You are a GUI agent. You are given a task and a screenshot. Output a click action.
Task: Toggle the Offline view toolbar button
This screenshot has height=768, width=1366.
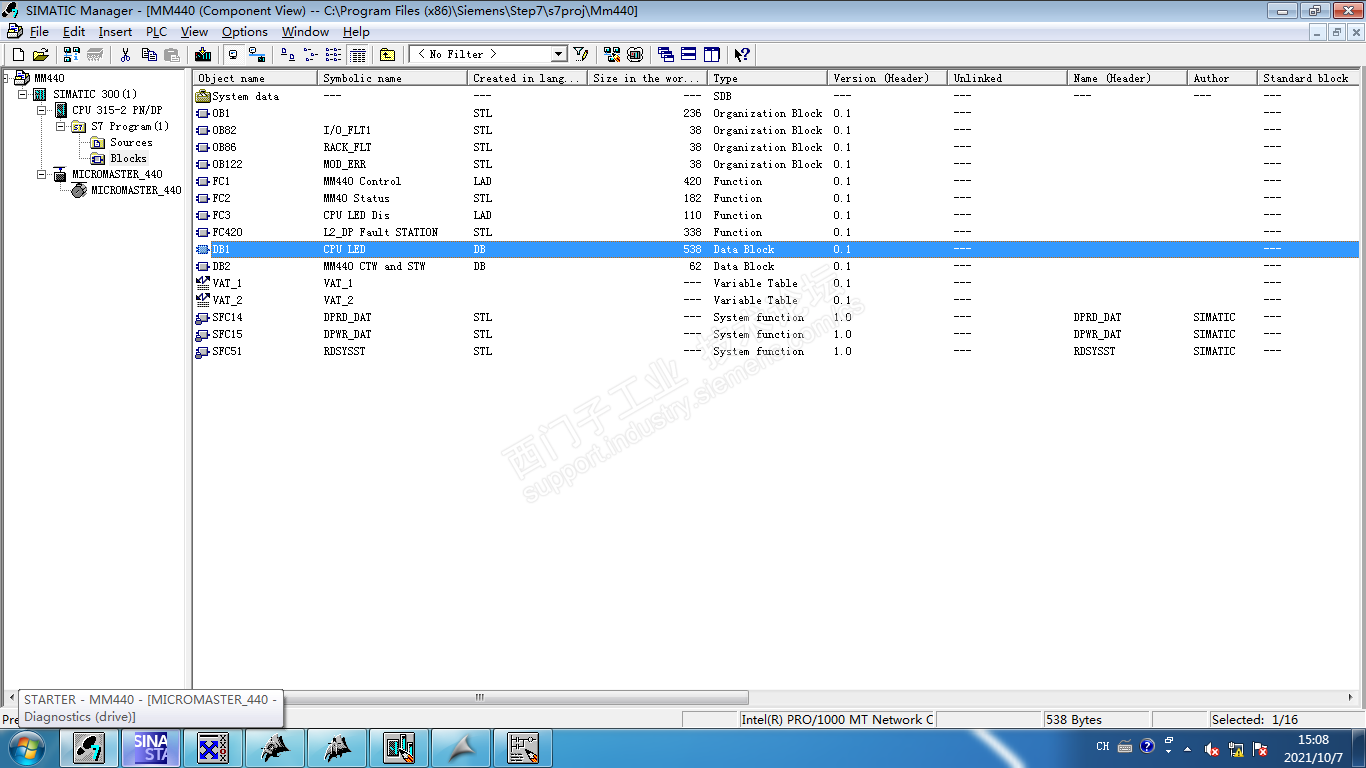[234, 54]
